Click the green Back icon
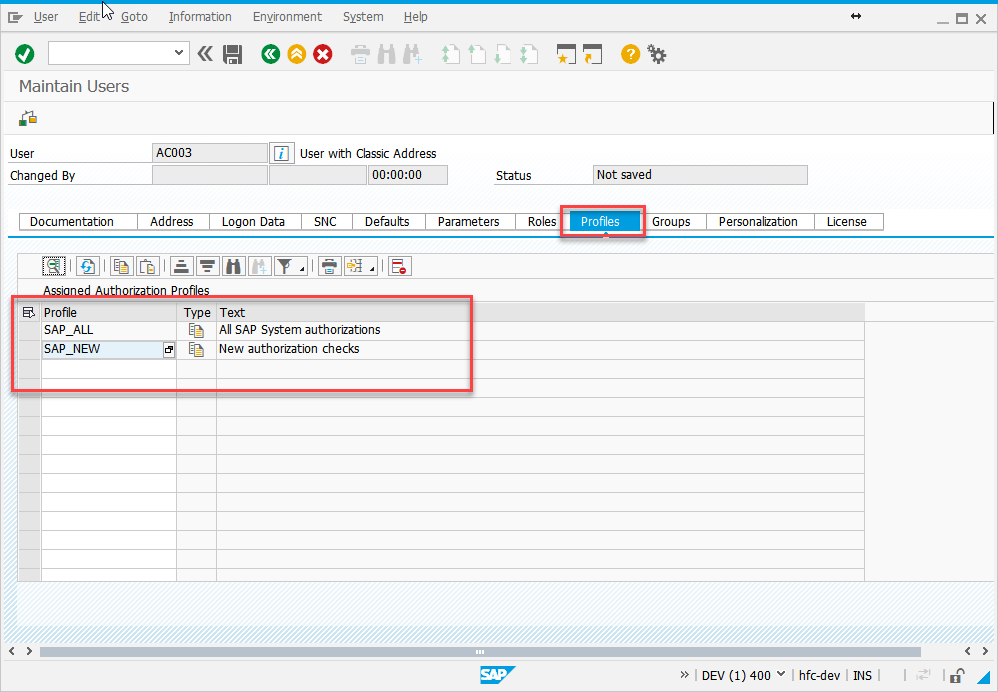 (x=271, y=54)
